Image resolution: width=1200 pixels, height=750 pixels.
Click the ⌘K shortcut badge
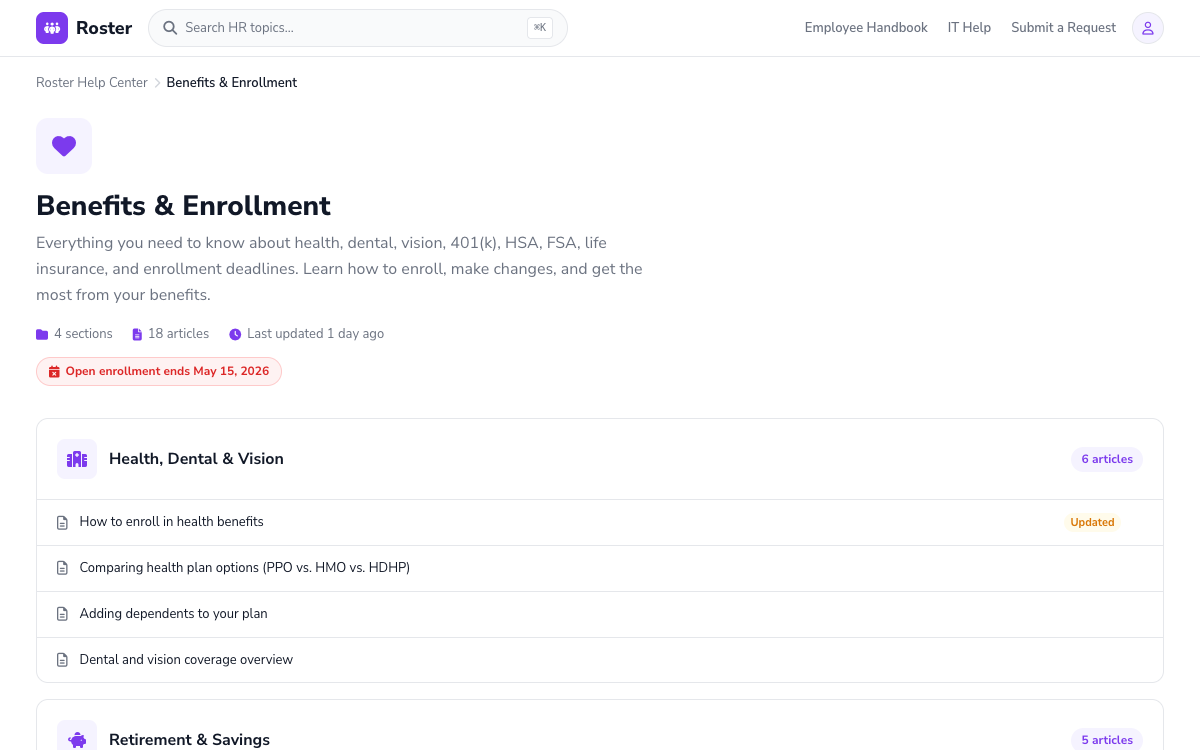[540, 28]
